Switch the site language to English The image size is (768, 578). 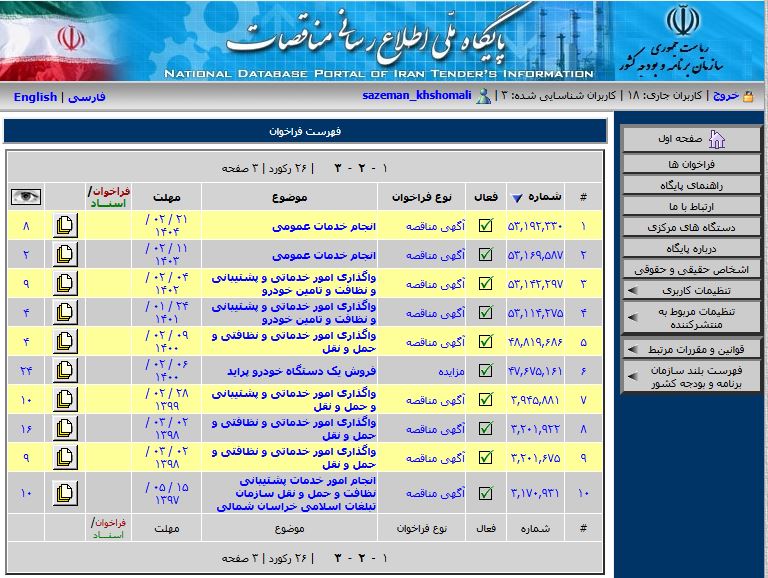35,97
